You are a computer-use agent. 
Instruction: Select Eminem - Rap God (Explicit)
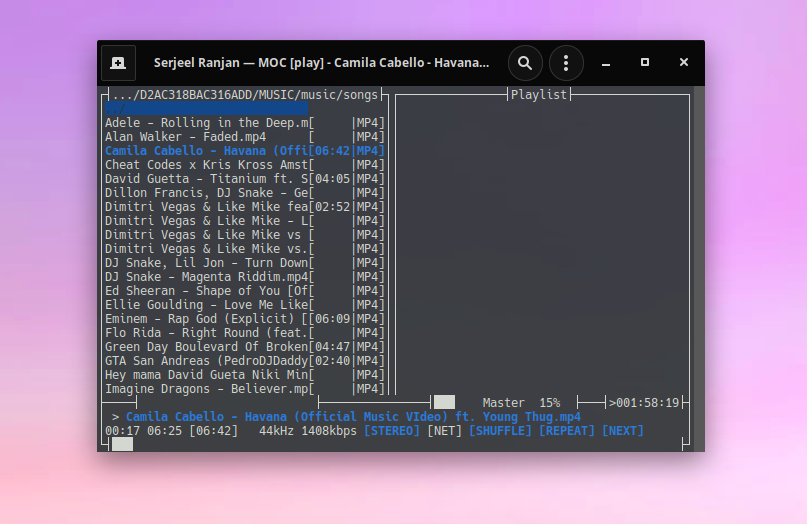point(244,319)
